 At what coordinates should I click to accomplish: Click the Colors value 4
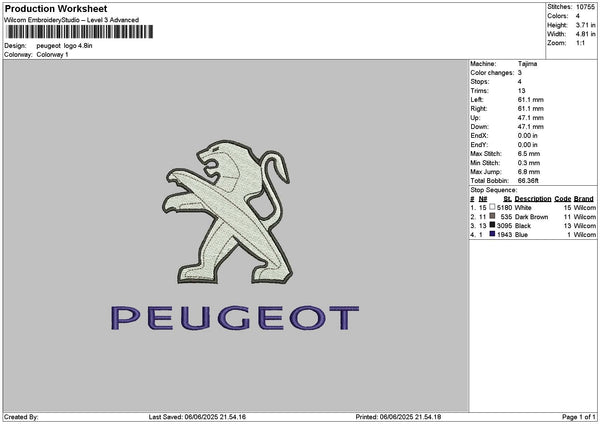578,16
